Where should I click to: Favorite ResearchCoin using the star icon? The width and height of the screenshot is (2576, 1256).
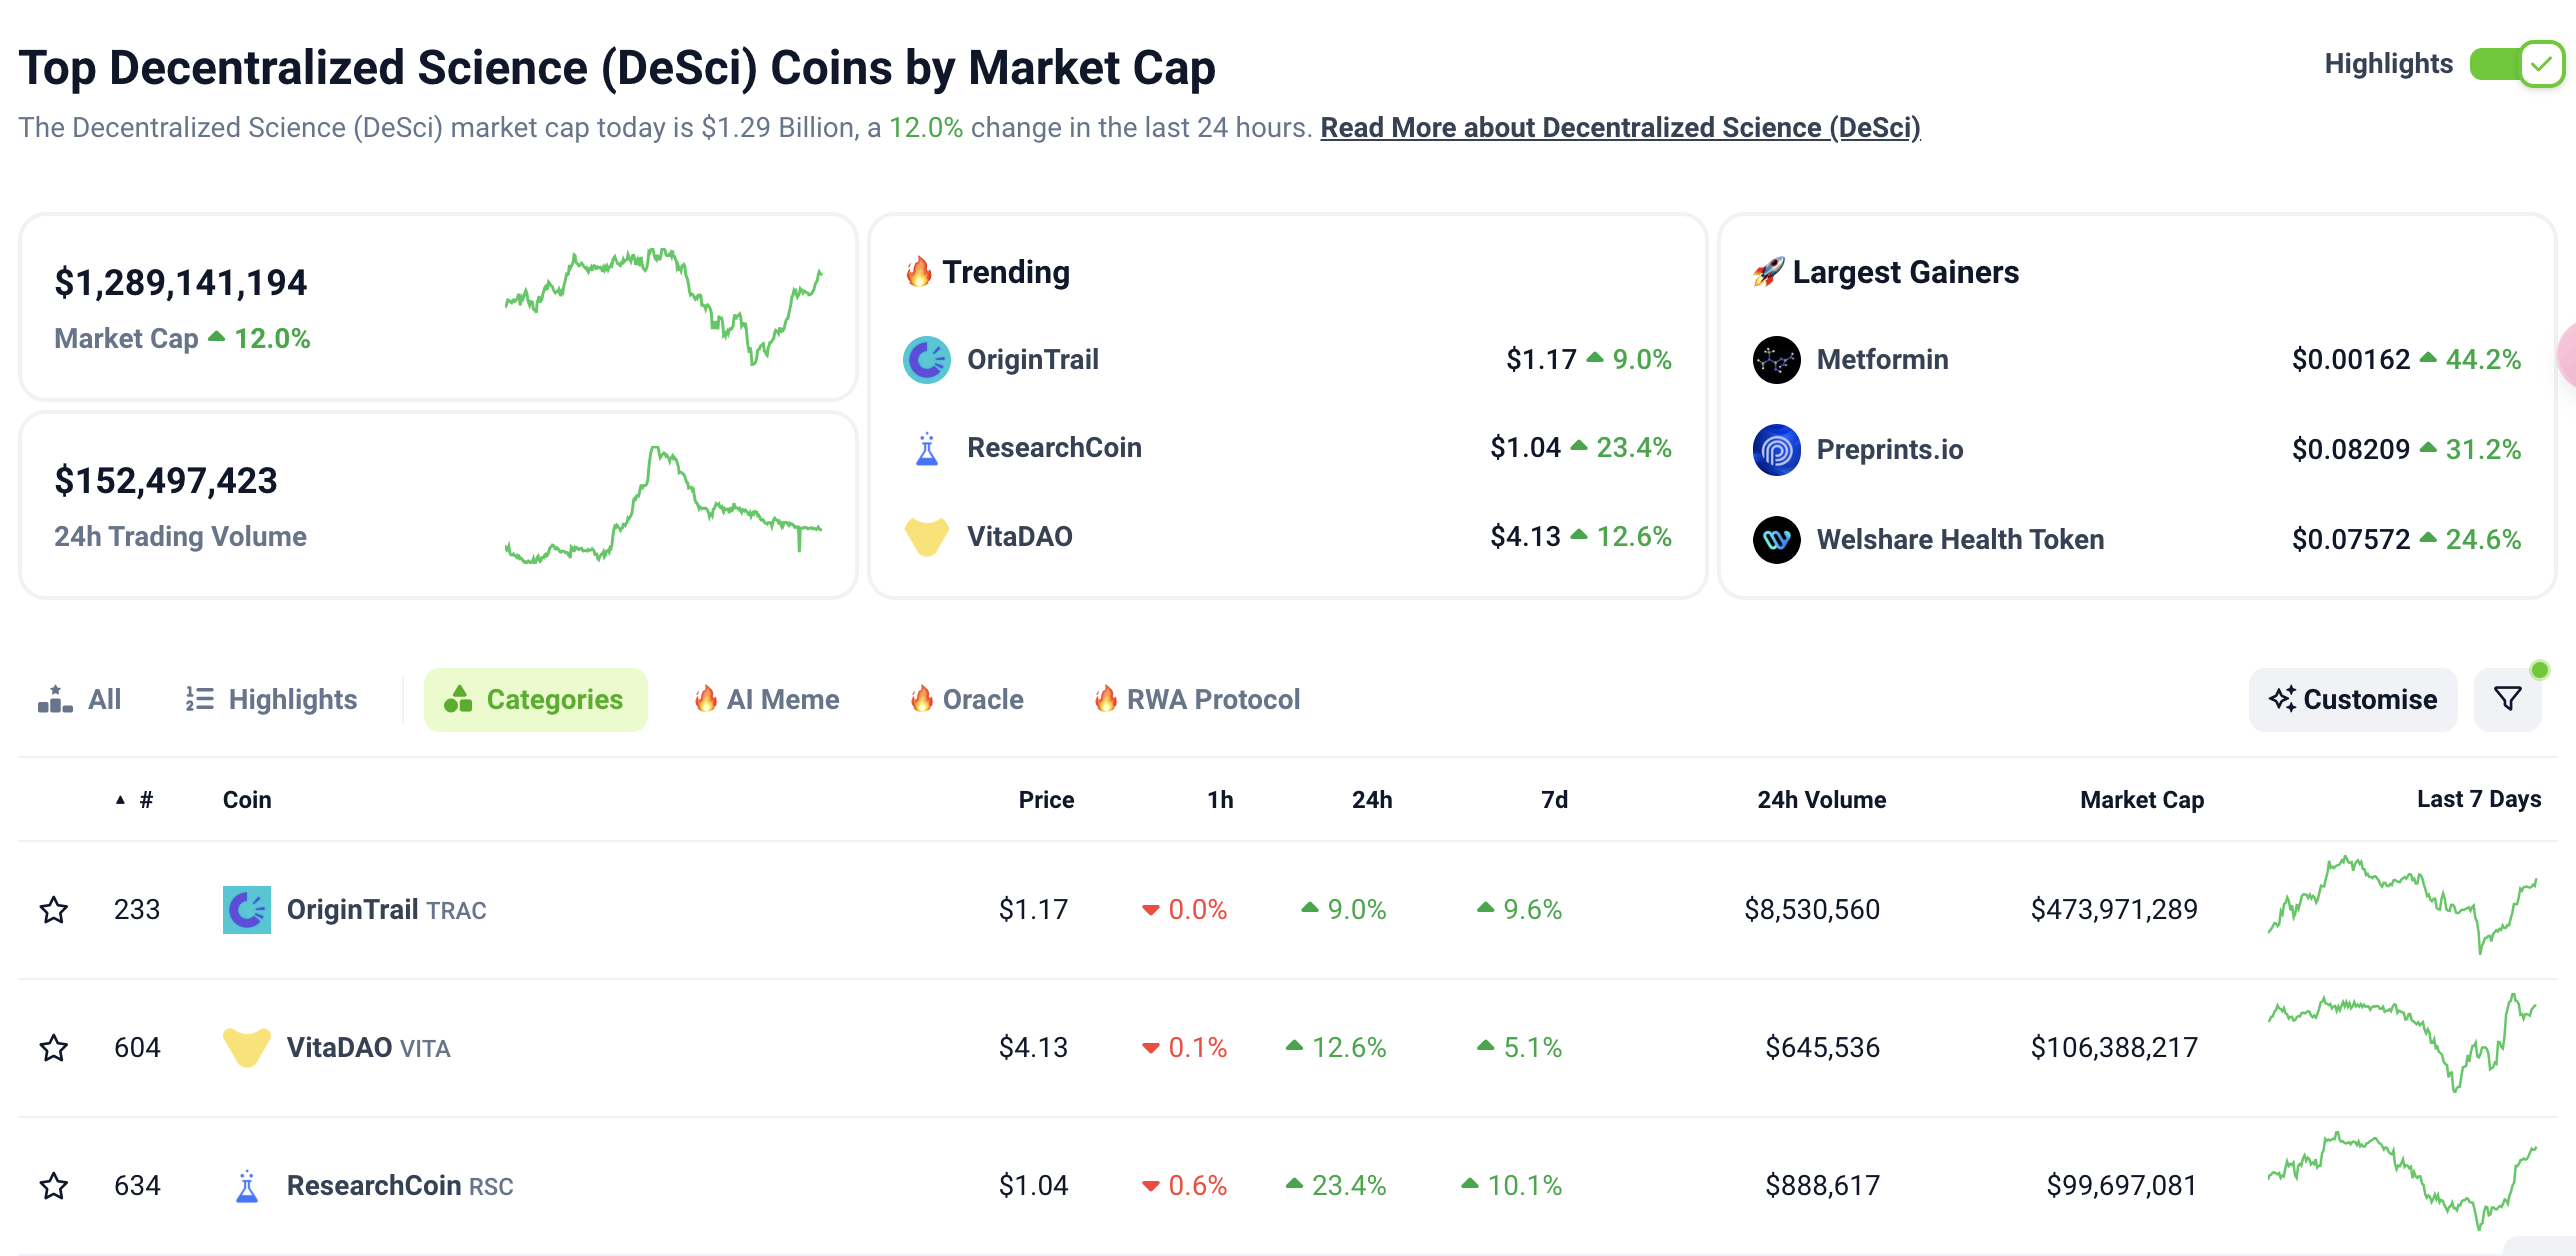[x=54, y=1186]
